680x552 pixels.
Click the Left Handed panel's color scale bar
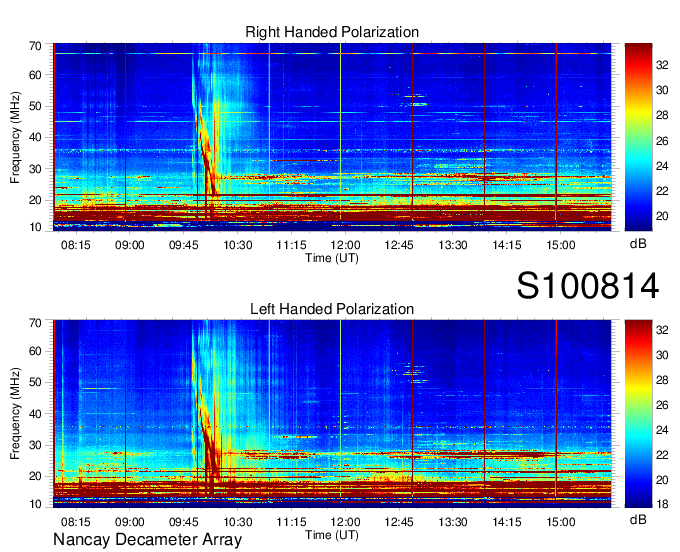[638, 414]
